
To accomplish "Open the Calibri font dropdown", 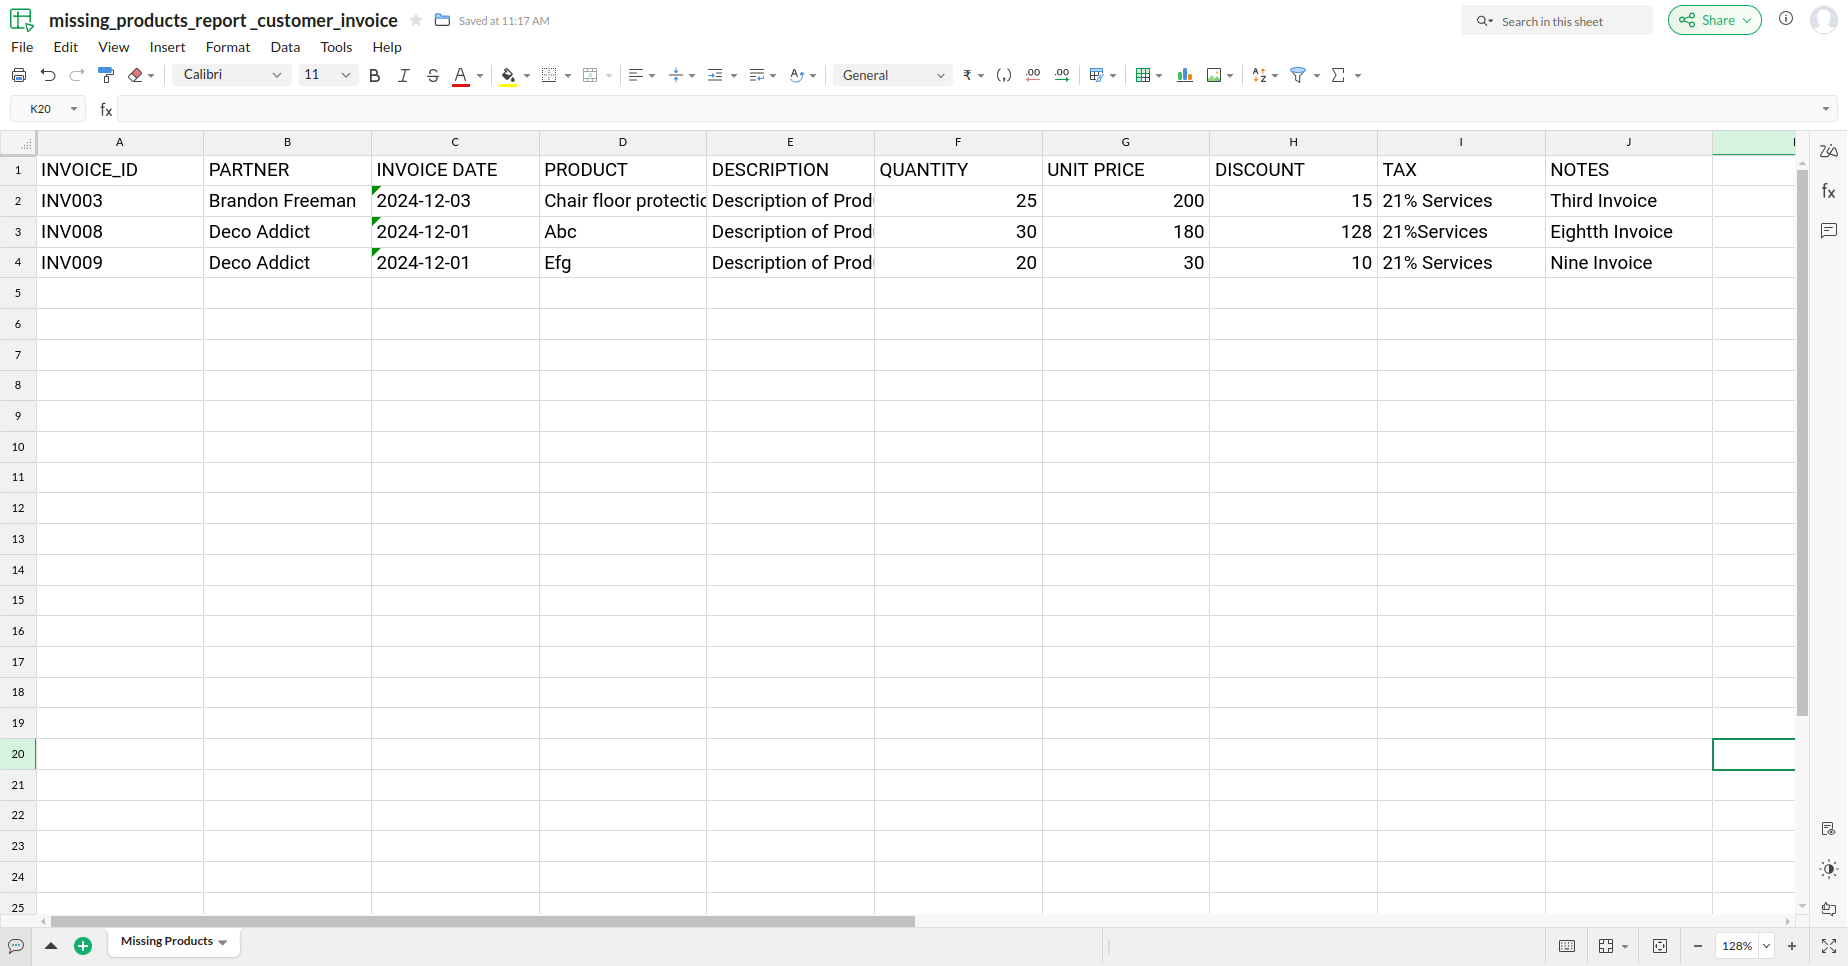I will click(232, 75).
